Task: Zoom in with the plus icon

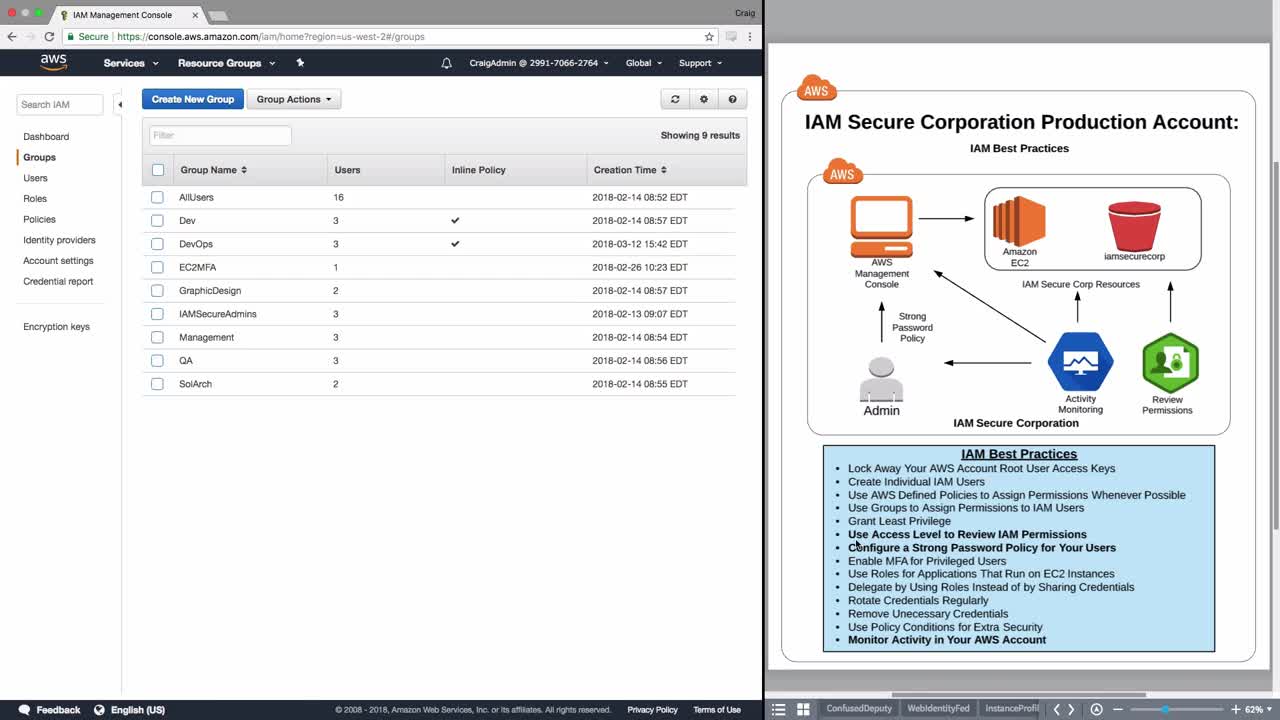Action: pyautogui.click(x=1235, y=710)
